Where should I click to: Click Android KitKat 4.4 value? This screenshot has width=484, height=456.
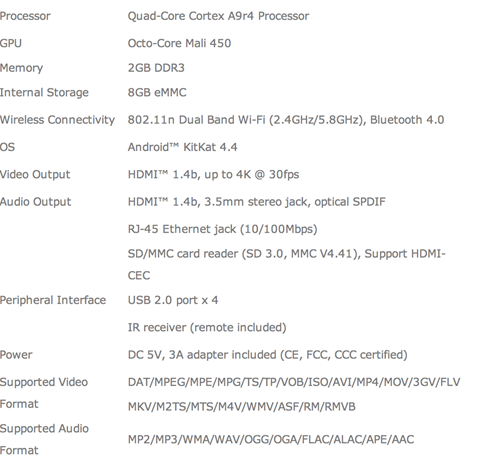[182, 147]
